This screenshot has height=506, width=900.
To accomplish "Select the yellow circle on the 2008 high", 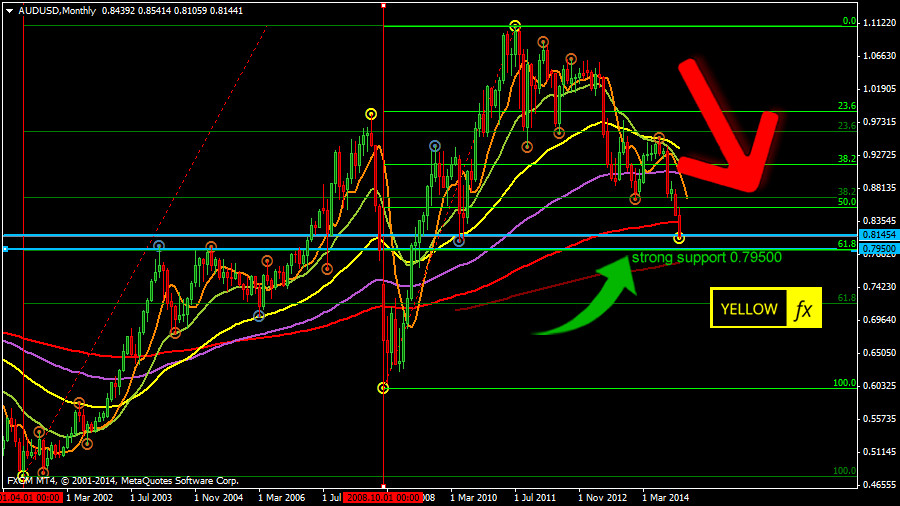I will pos(371,114).
